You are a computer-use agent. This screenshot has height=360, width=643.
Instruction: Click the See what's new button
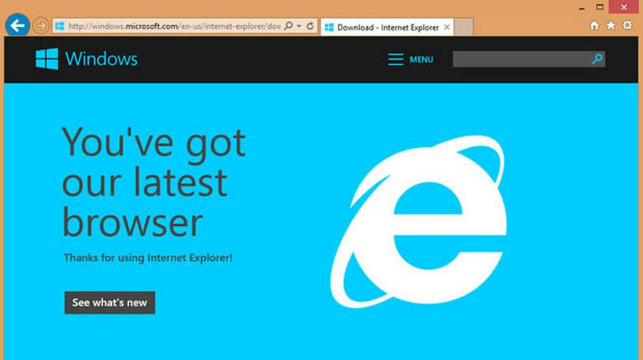tap(109, 303)
